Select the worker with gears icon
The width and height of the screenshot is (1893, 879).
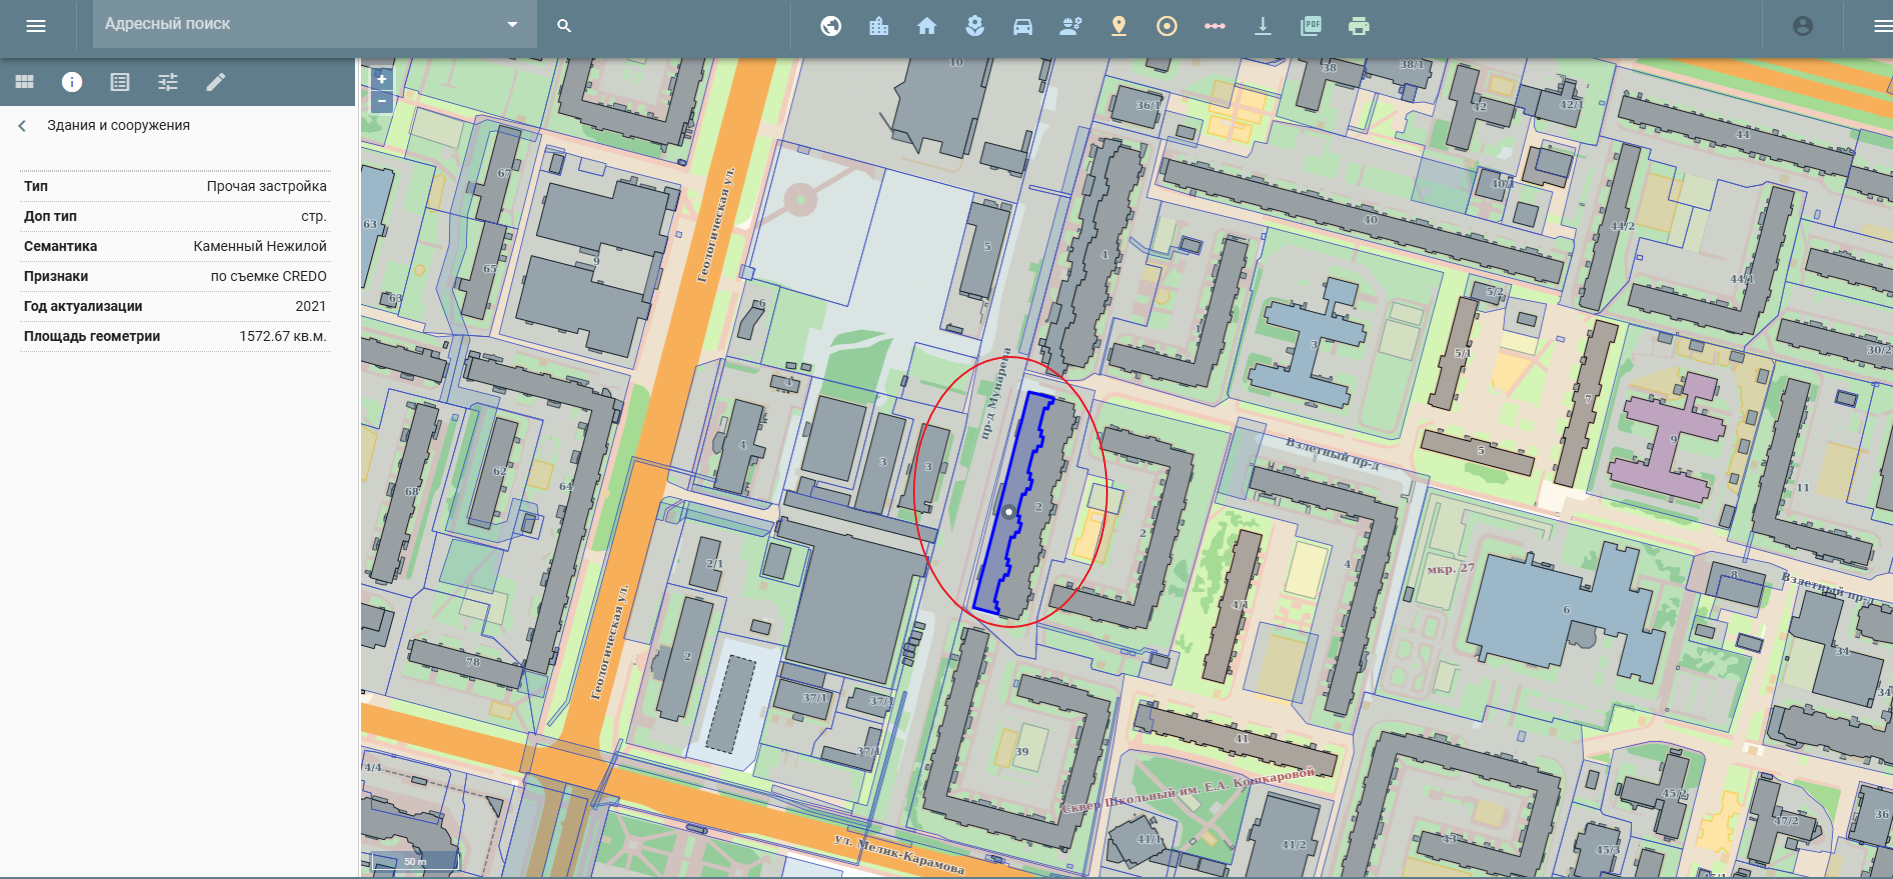[1071, 26]
